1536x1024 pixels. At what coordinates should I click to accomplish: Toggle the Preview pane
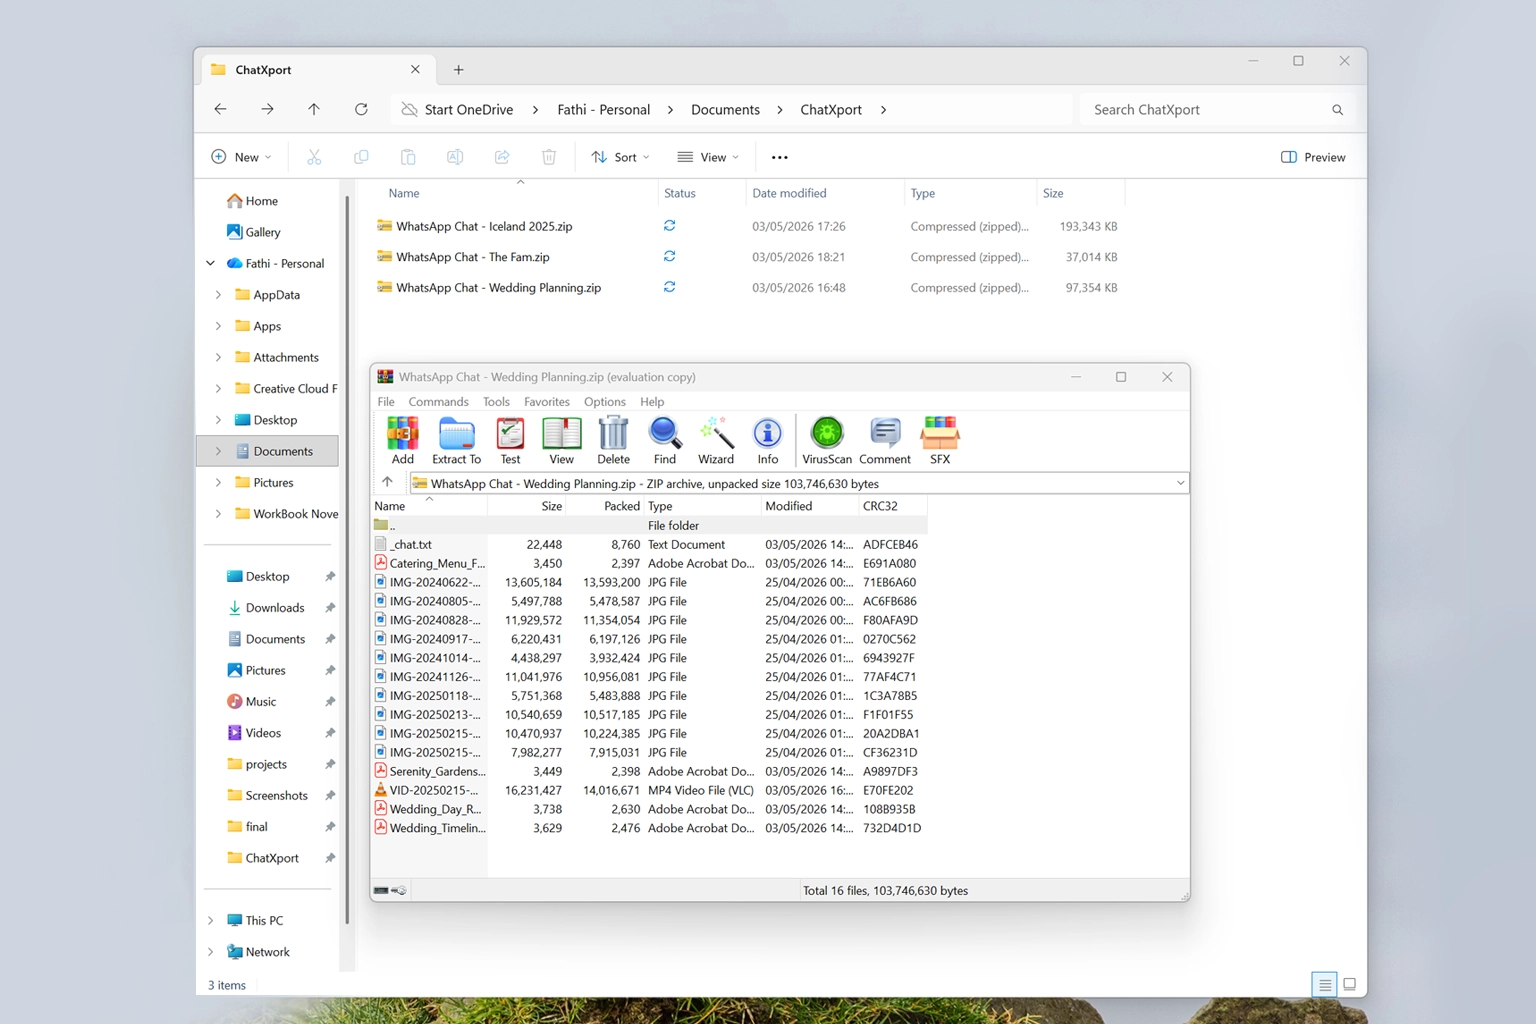pos(1313,157)
